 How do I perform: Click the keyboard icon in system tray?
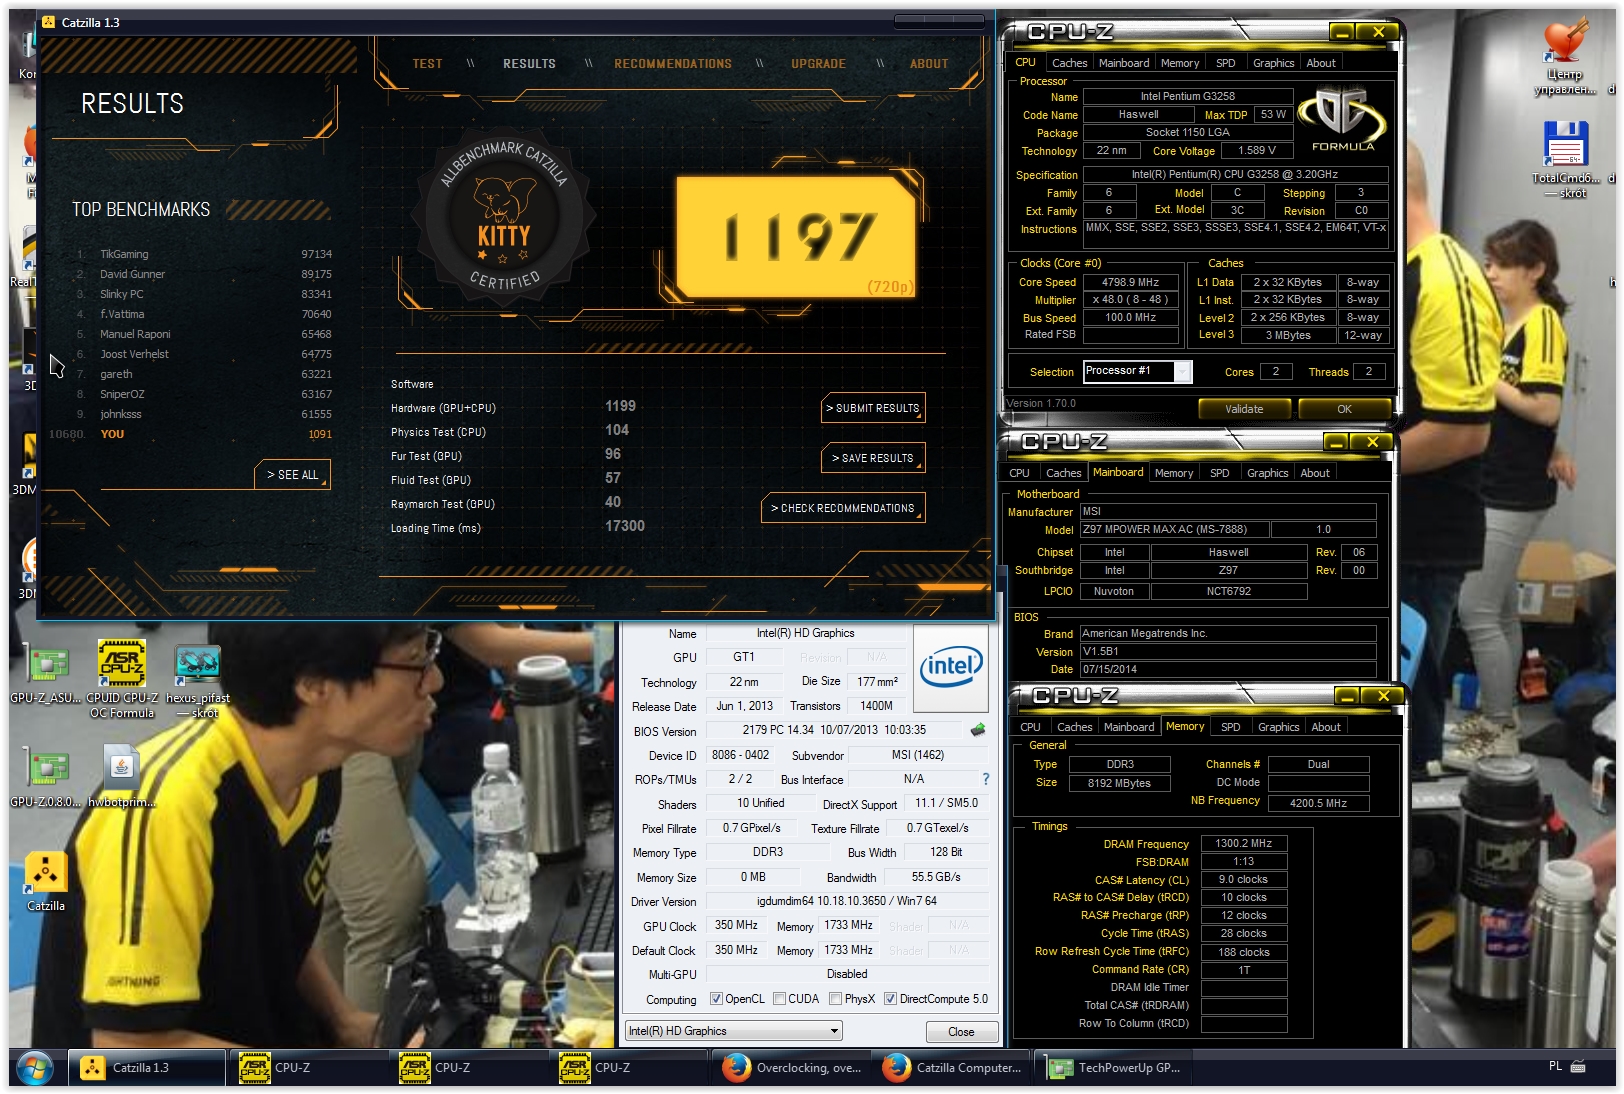pos(1578,1067)
